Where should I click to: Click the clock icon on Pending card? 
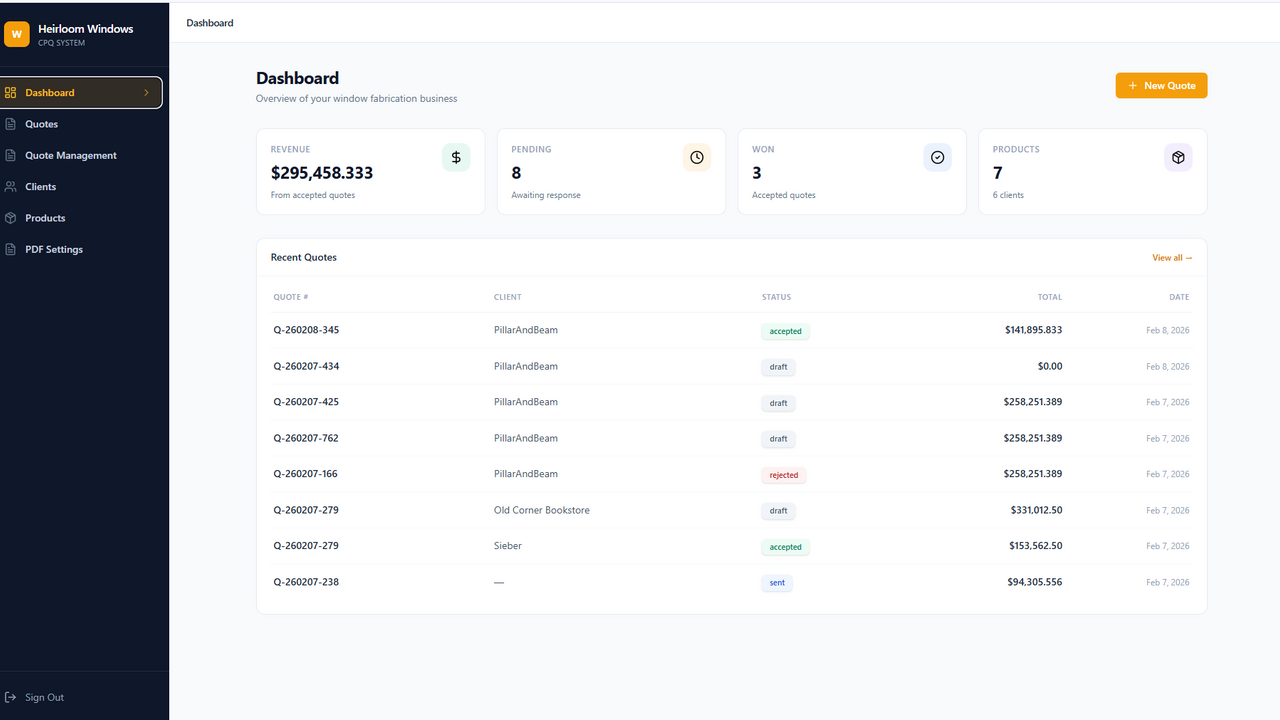tap(697, 157)
